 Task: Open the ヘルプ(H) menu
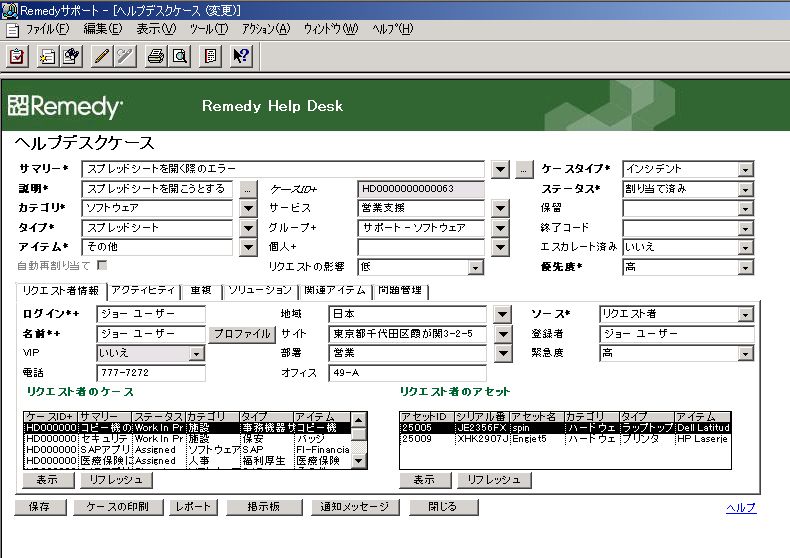[x=393, y=29]
